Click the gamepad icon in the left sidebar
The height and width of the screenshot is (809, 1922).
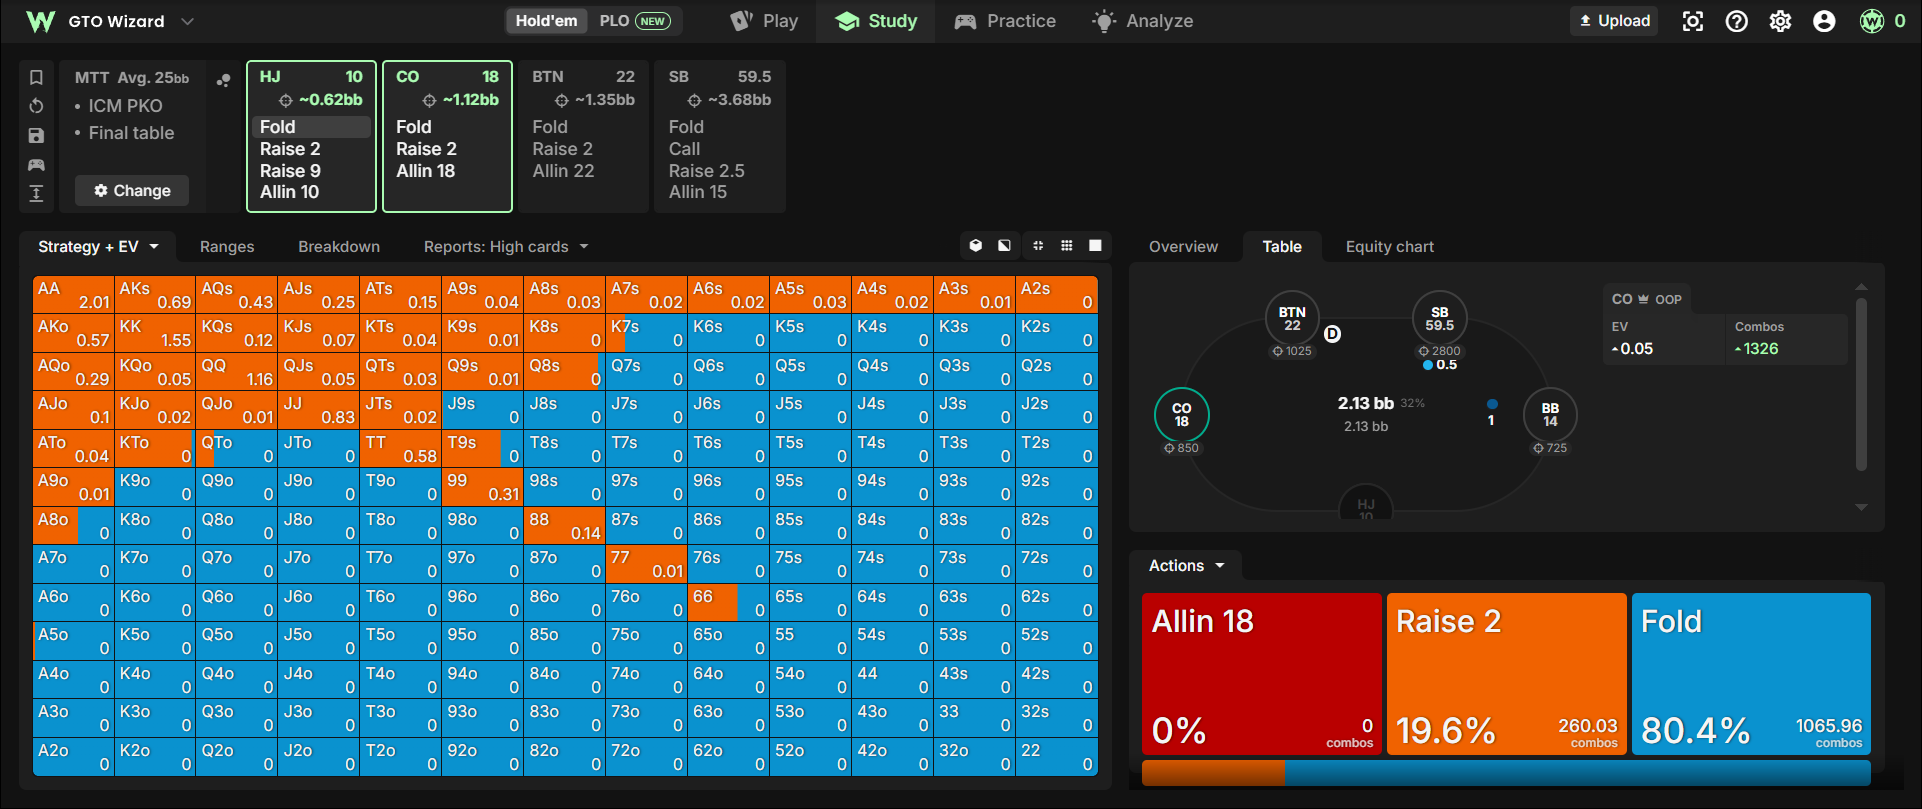(36, 164)
